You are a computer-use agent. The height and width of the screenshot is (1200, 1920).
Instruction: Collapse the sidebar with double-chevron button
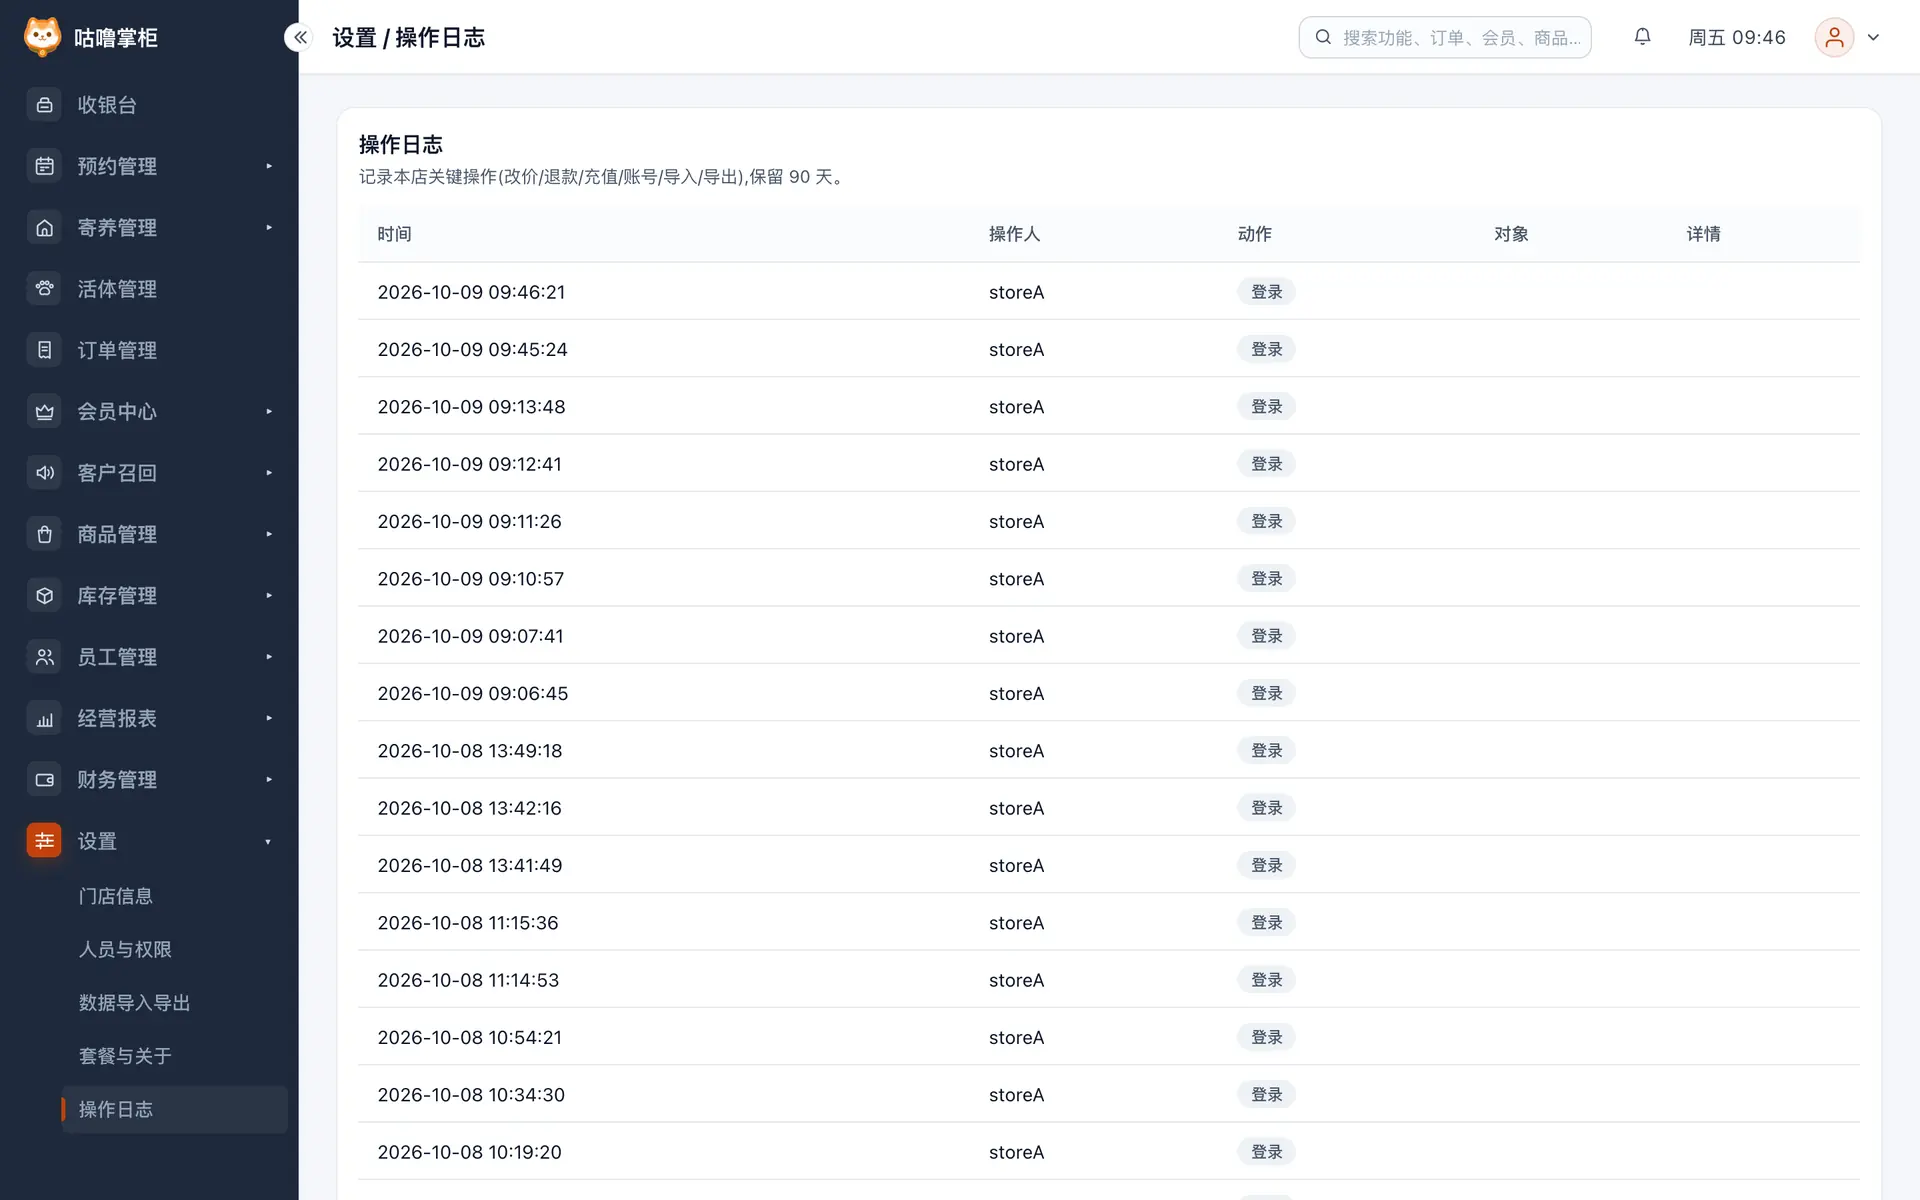[x=300, y=37]
